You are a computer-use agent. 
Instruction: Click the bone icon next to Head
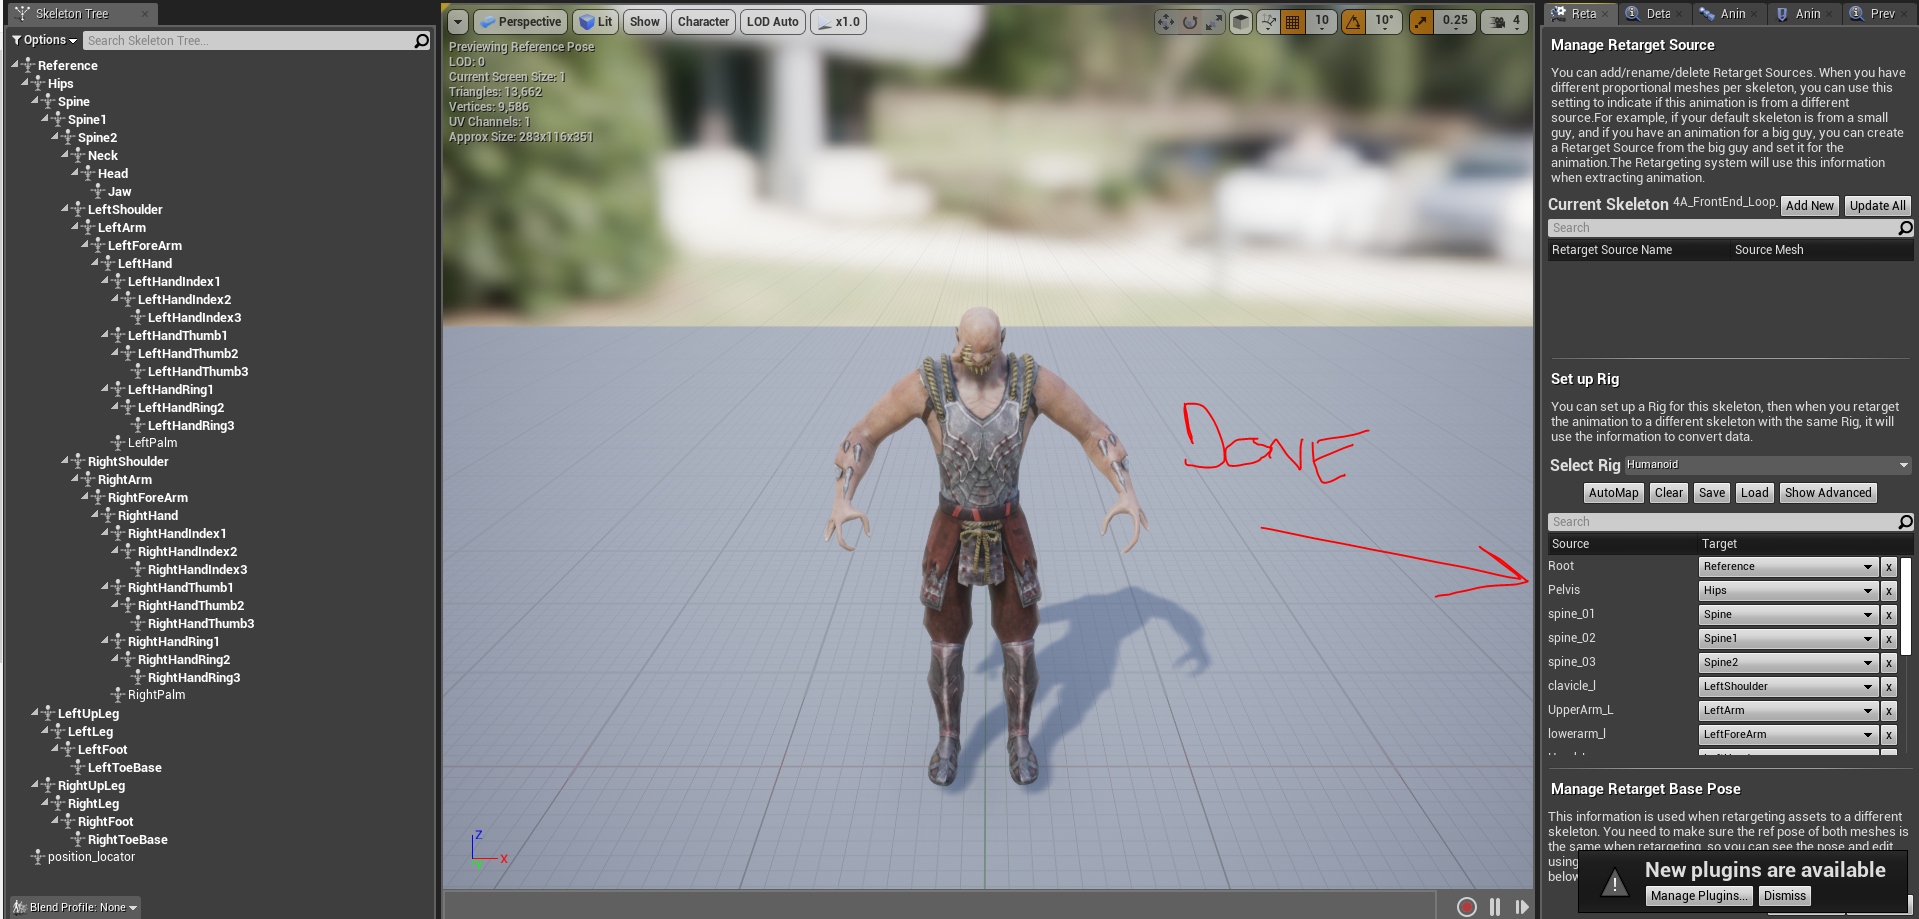[x=88, y=174]
